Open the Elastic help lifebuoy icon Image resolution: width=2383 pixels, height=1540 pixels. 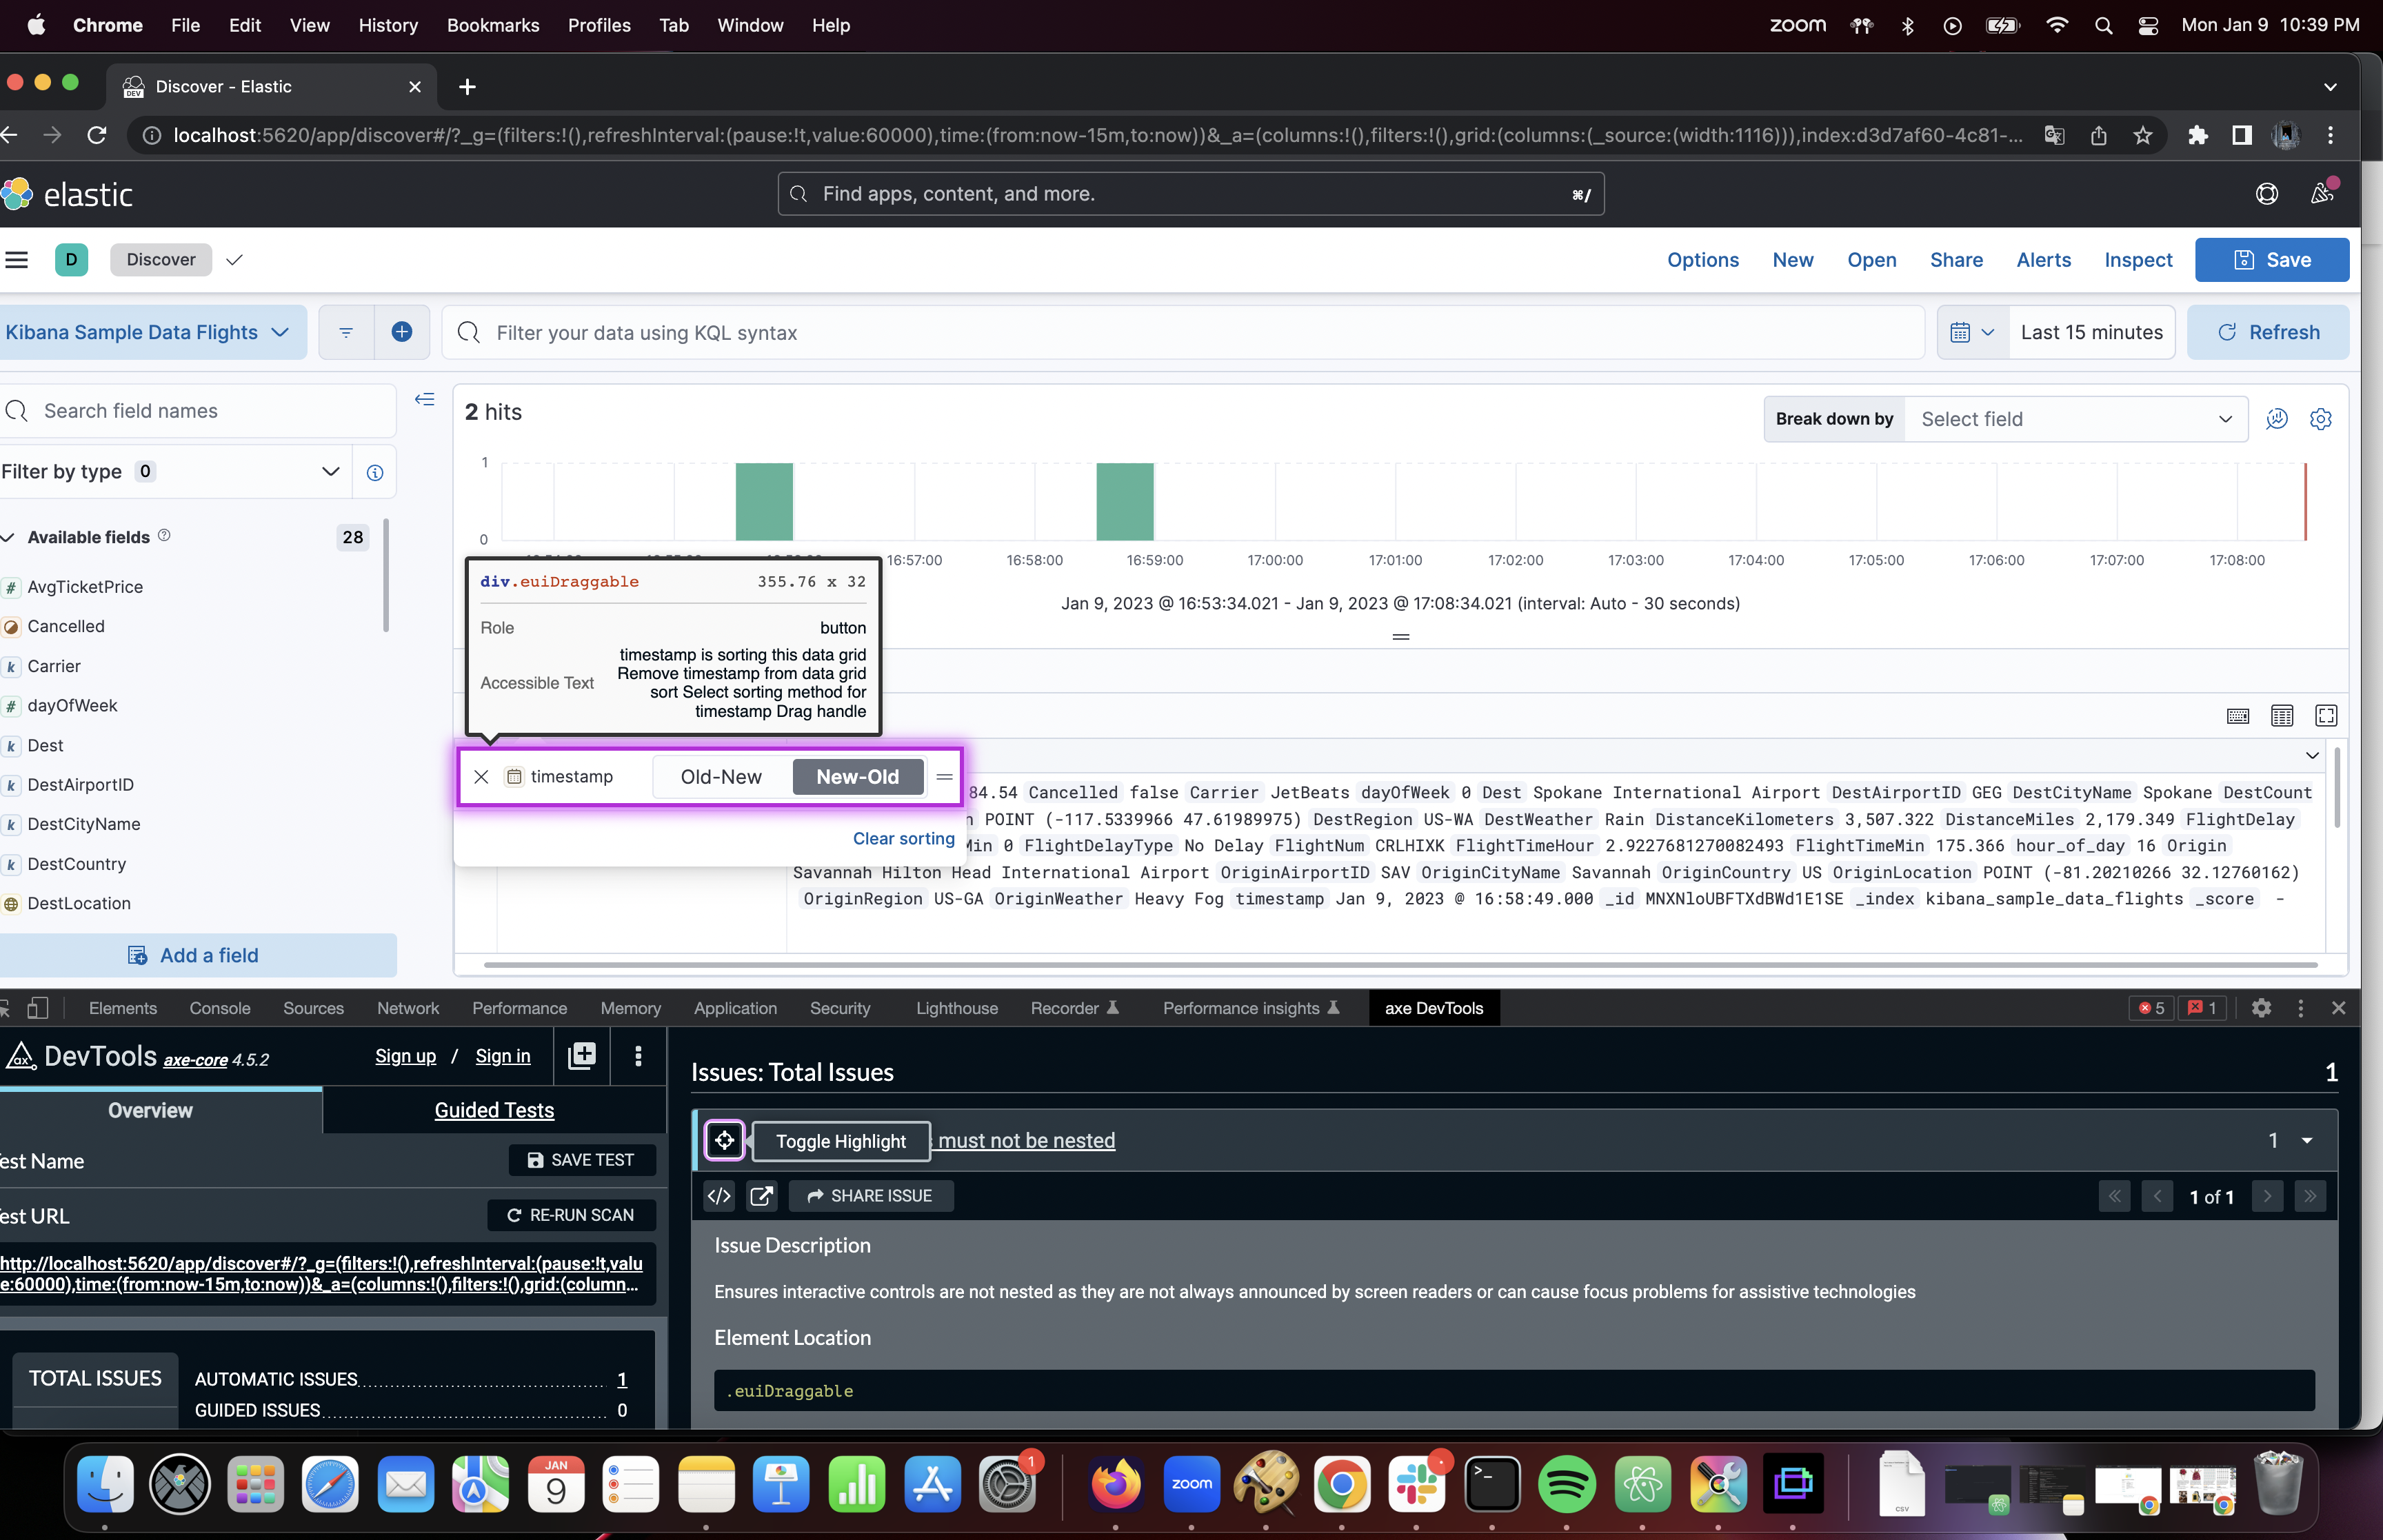click(2267, 194)
